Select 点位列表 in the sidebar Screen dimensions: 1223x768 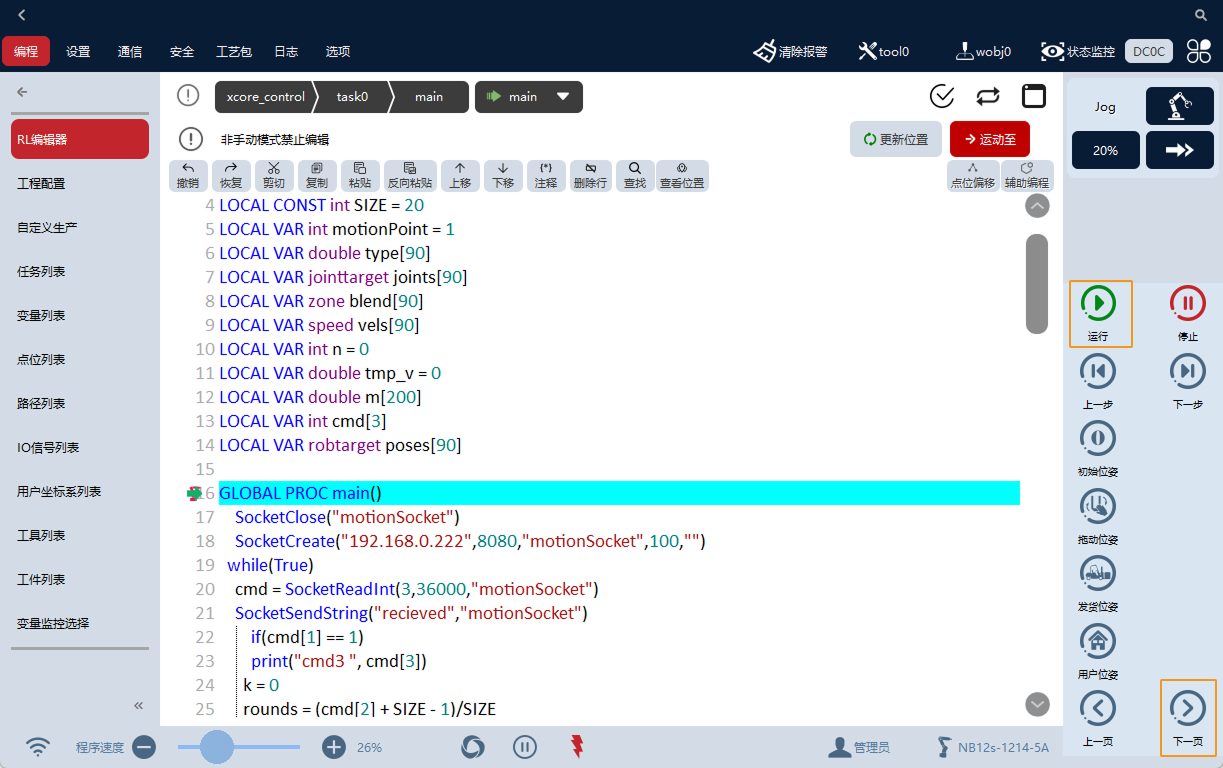(x=41, y=359)
